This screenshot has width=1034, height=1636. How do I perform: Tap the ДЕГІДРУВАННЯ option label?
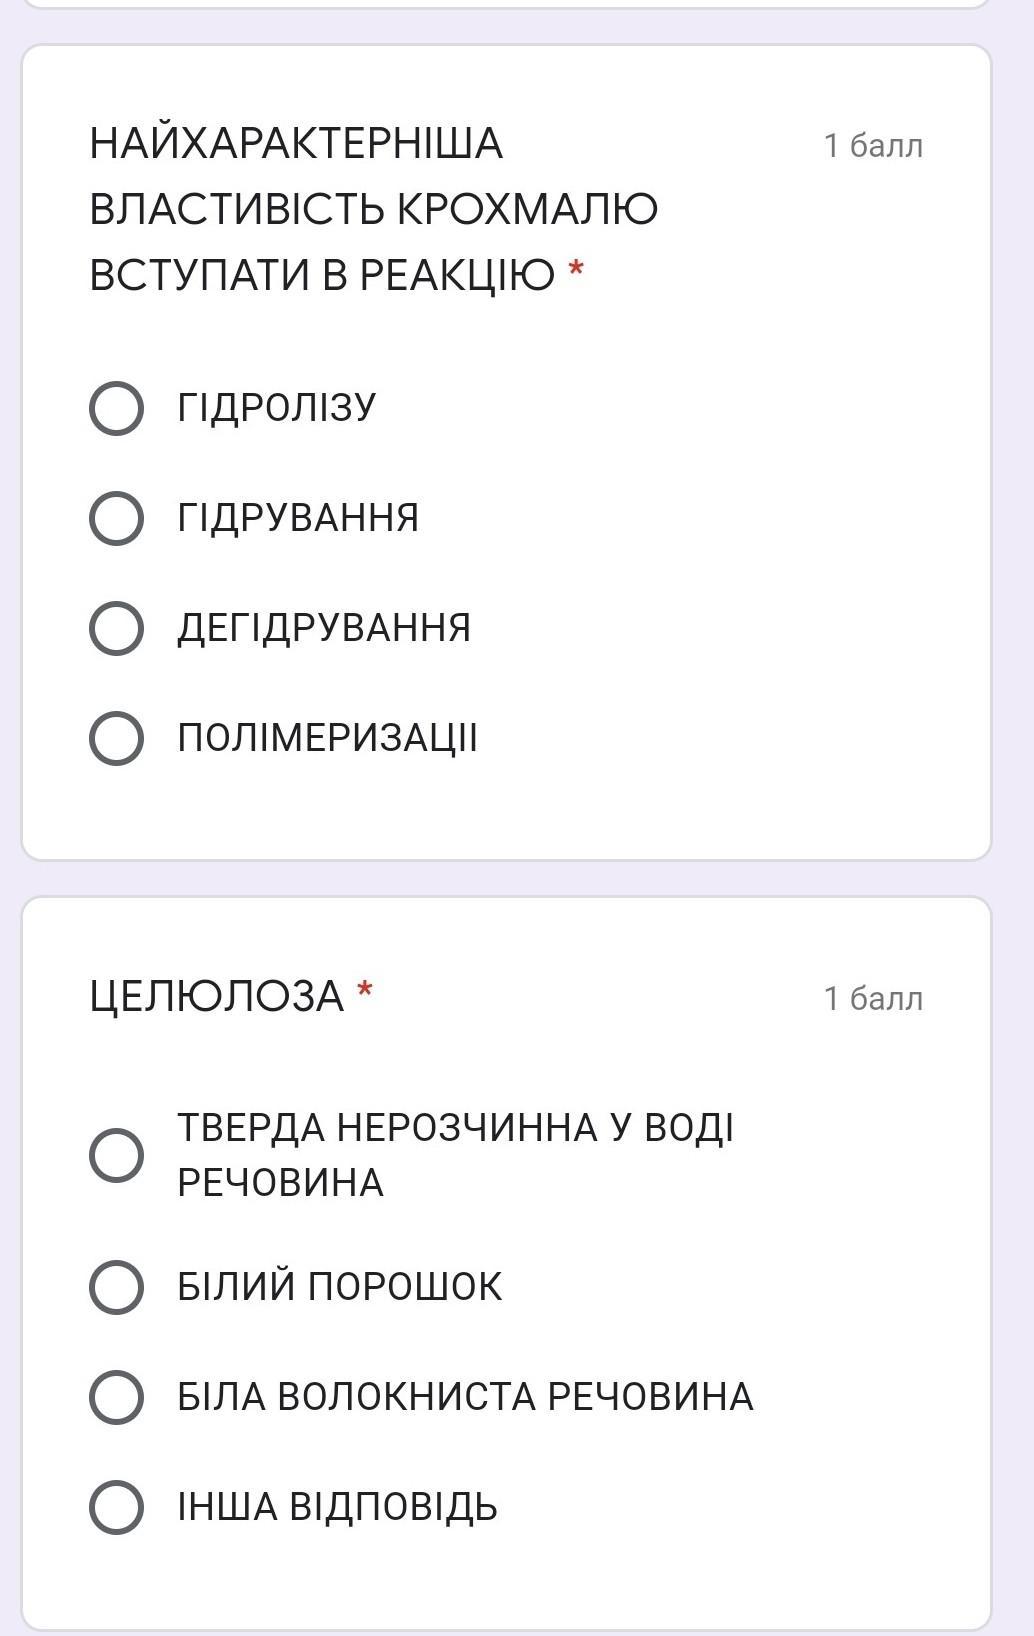click(324, 628)
